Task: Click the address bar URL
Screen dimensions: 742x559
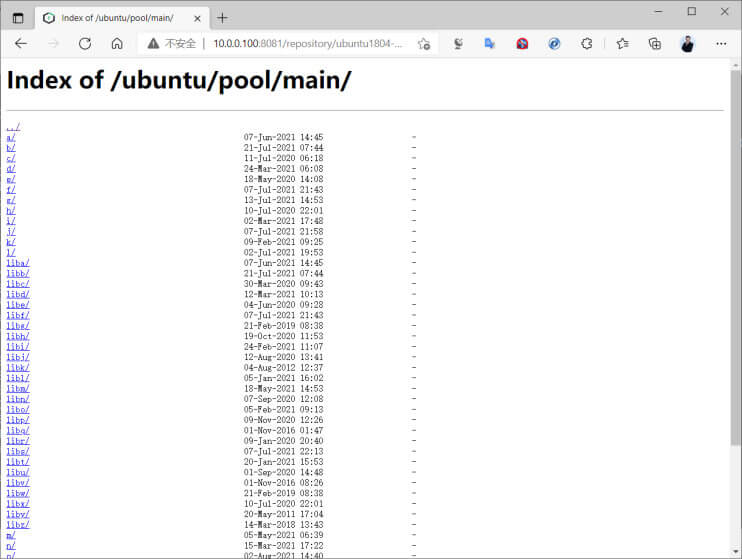Action: pyautogui.click(x=308, y=44)
